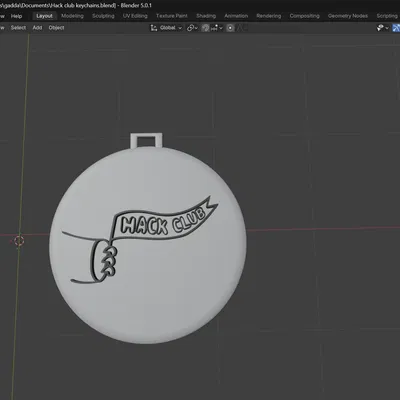
Task: Open the Animation workspace tab
Action: 236,16
